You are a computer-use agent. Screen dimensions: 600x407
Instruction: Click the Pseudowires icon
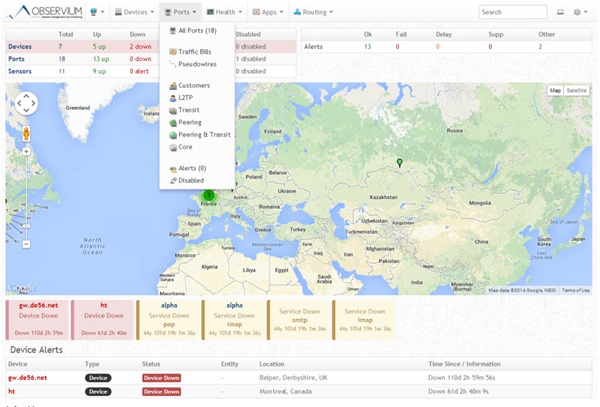click(173, 64)
